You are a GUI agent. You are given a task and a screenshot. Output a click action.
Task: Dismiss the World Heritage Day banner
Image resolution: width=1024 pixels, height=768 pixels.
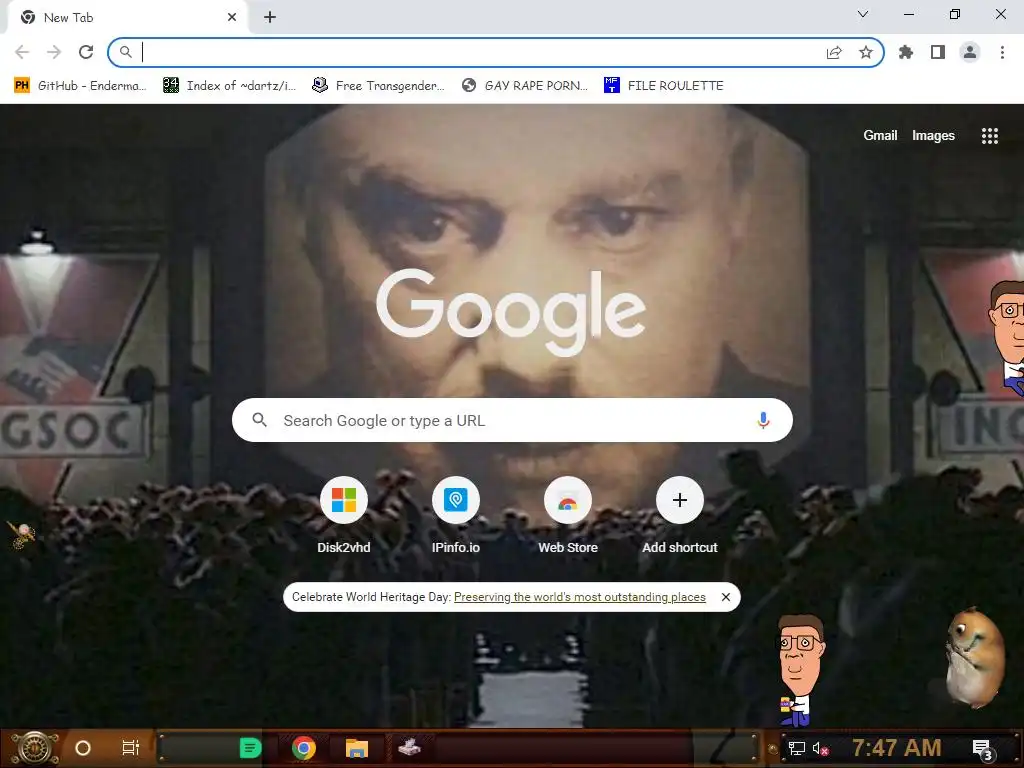coord(726,597)
